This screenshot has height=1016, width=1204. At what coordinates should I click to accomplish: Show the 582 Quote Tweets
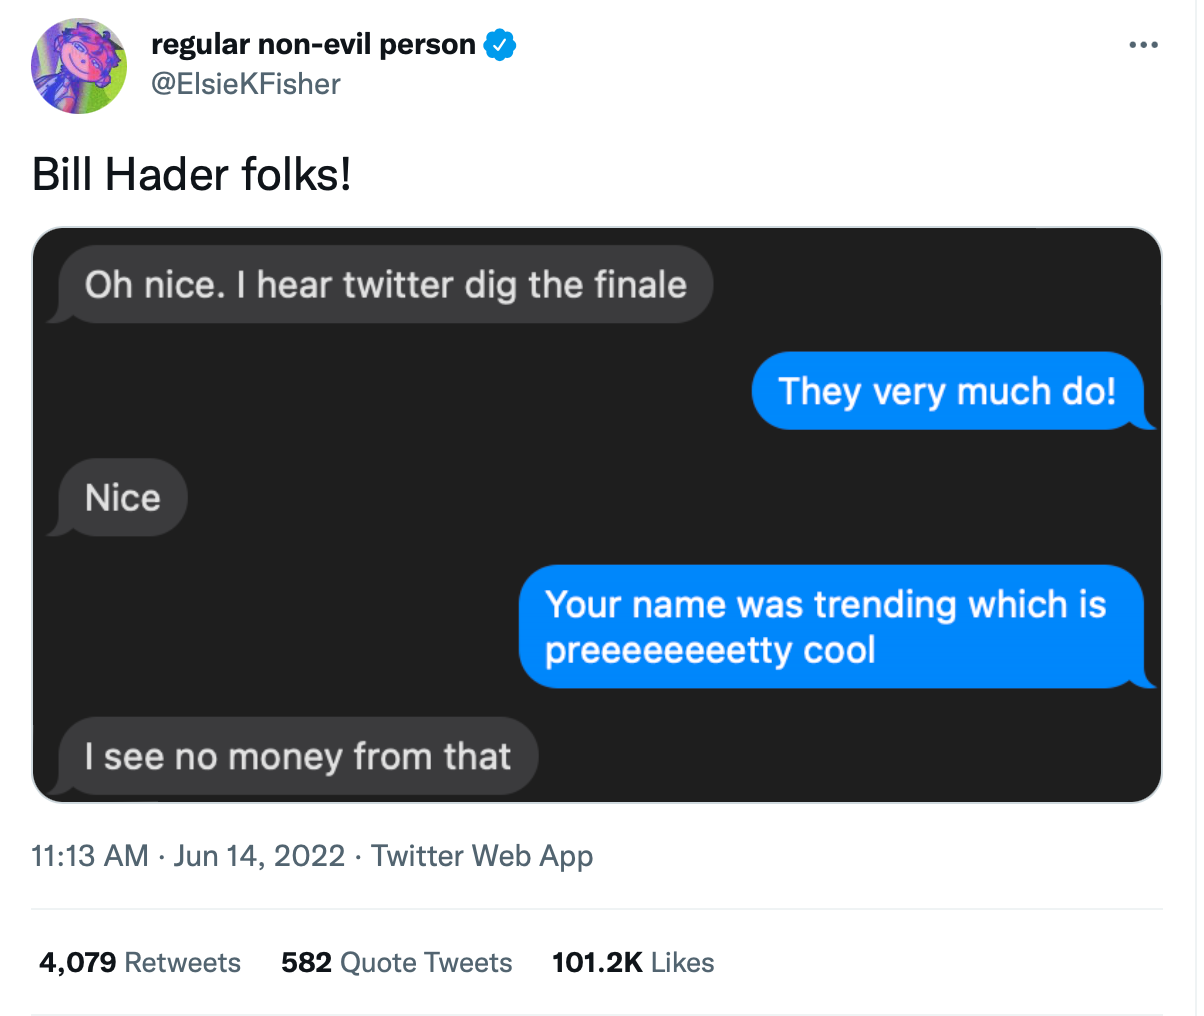coord(396,962)
